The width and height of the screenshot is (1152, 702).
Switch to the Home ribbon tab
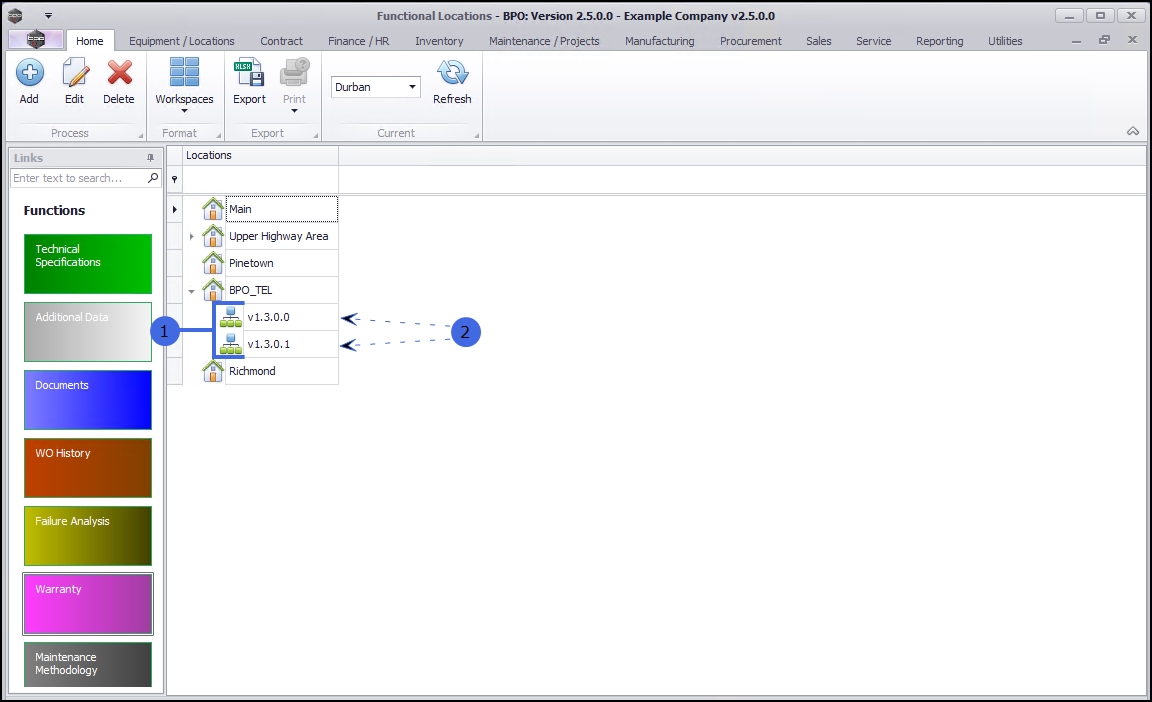pyautogui.click(x=90, y=41)
